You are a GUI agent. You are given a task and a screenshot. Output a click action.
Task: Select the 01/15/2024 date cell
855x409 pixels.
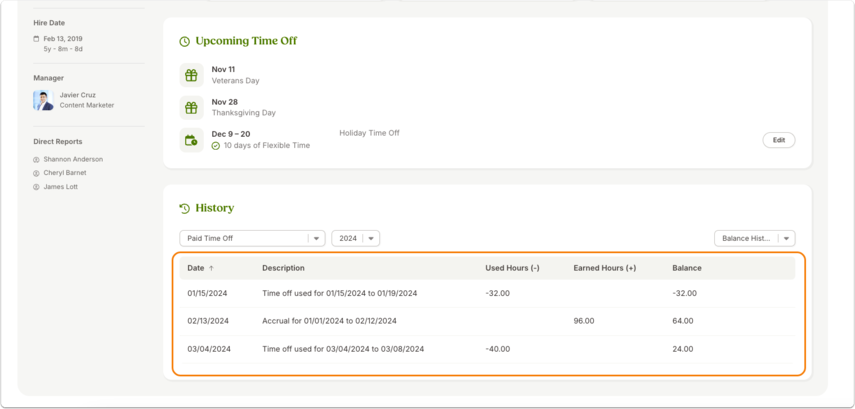coord(207,293)
